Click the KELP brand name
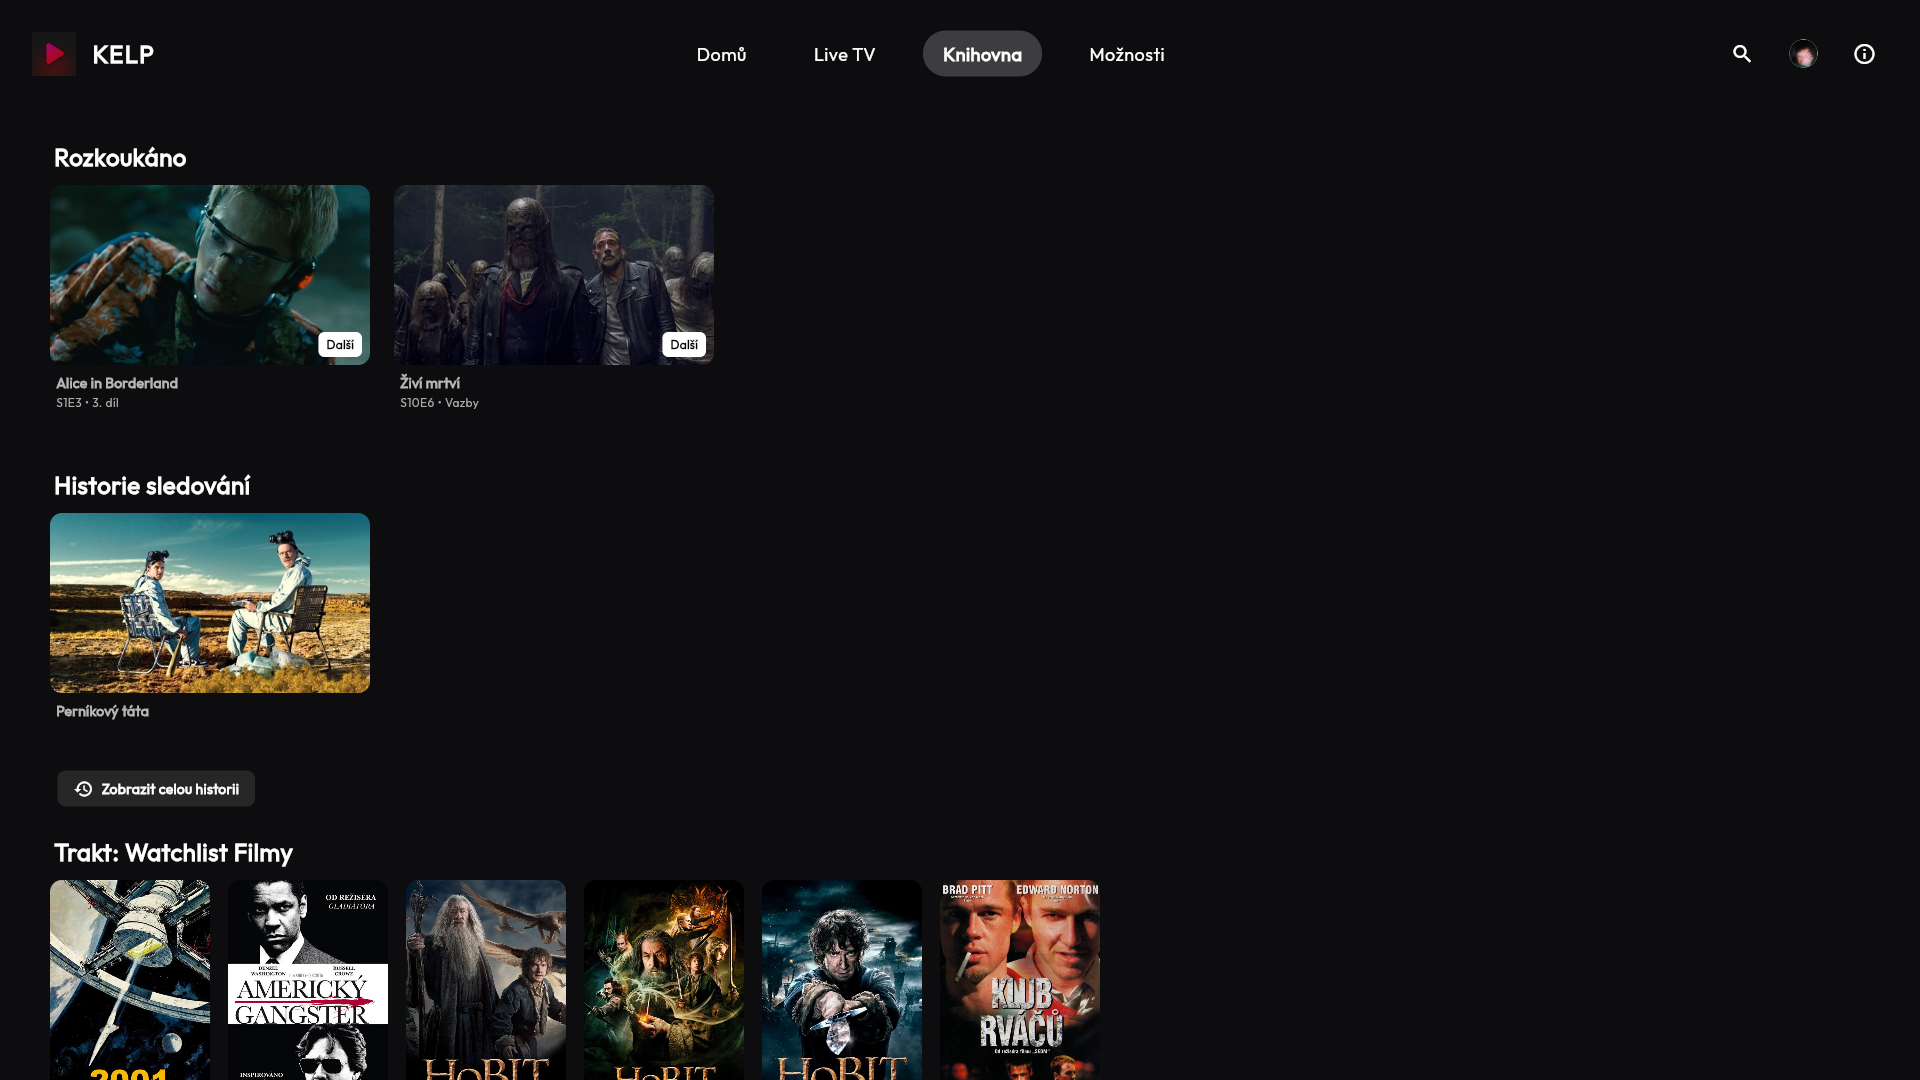The image size is (1920, 1080). click(x=123, y=54)
